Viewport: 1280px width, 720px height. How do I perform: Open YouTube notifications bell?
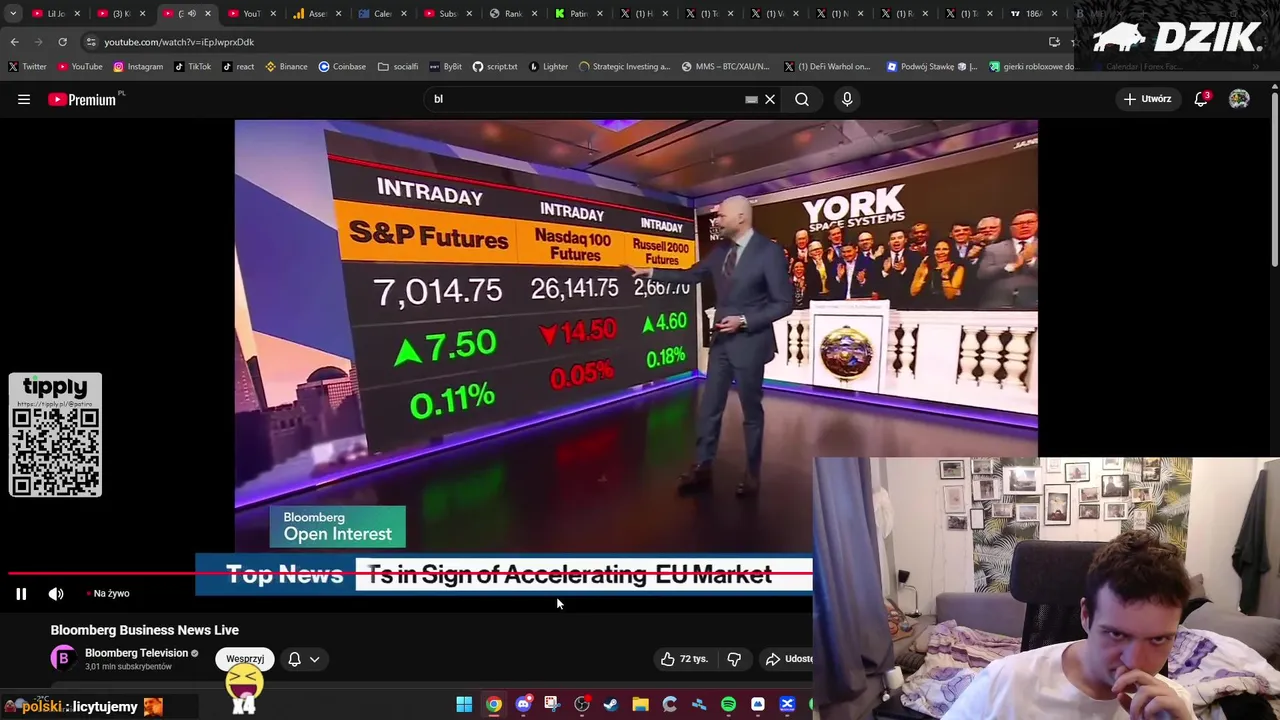pos(1202,99)
